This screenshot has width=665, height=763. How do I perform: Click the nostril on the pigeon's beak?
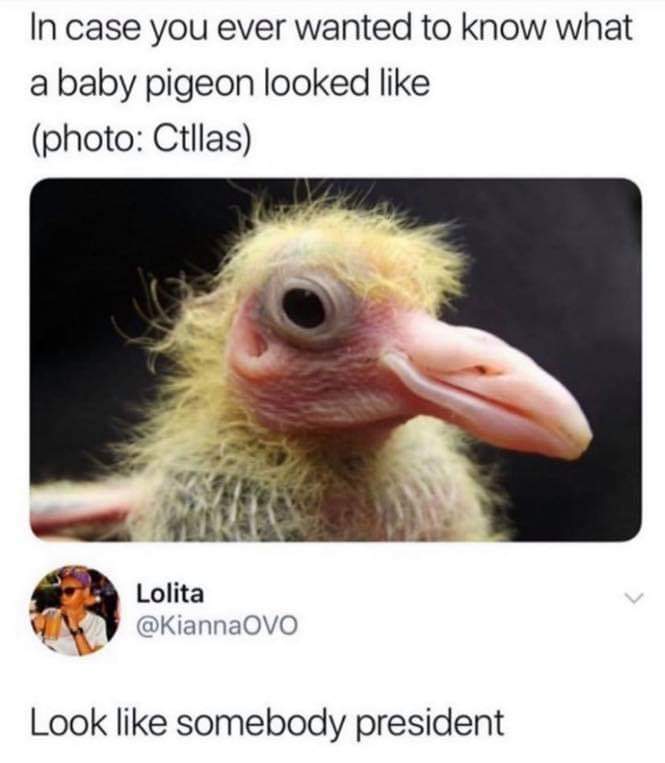(482, 370)
